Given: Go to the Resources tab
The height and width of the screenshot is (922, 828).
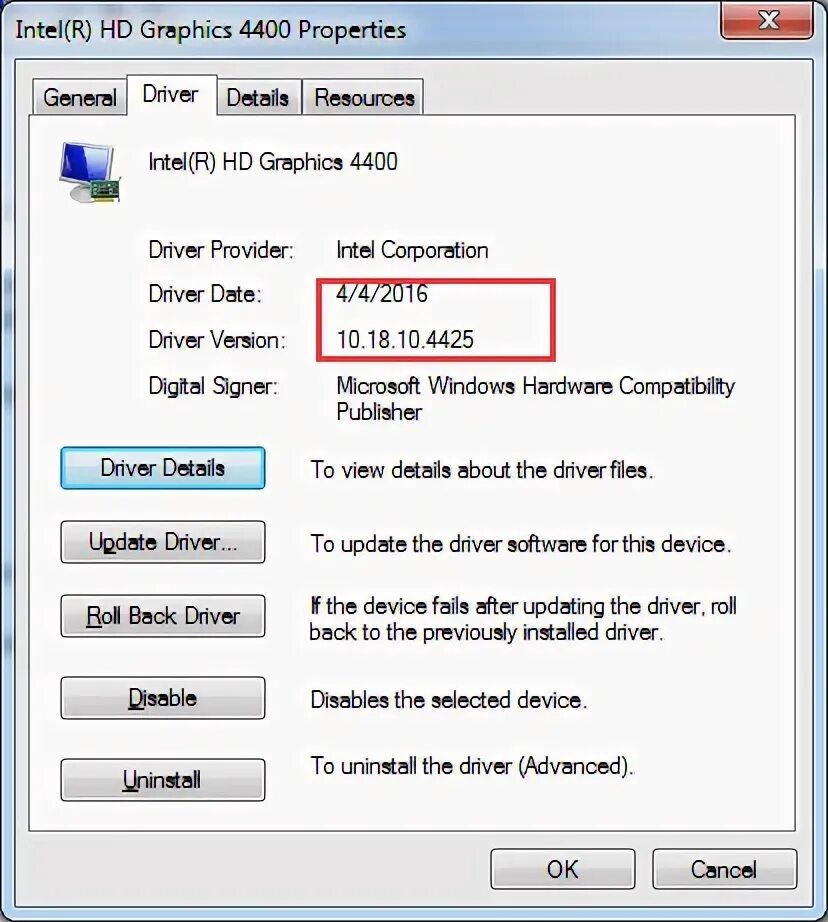Looking at the screenshot, I should (x=364, y=98).
